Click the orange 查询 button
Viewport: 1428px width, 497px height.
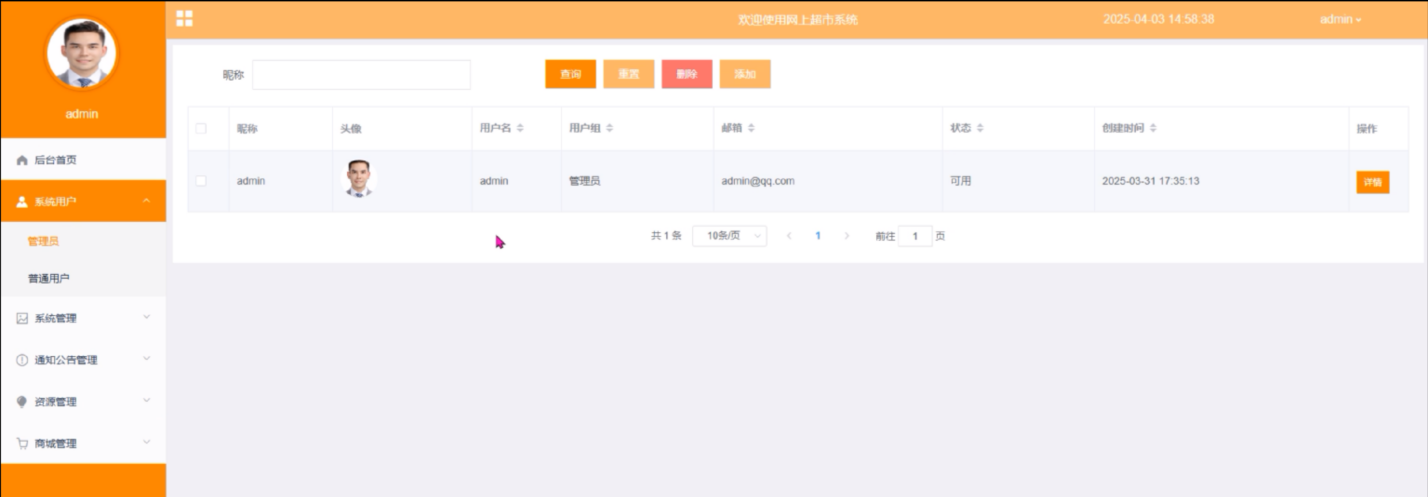coord(570,74)
